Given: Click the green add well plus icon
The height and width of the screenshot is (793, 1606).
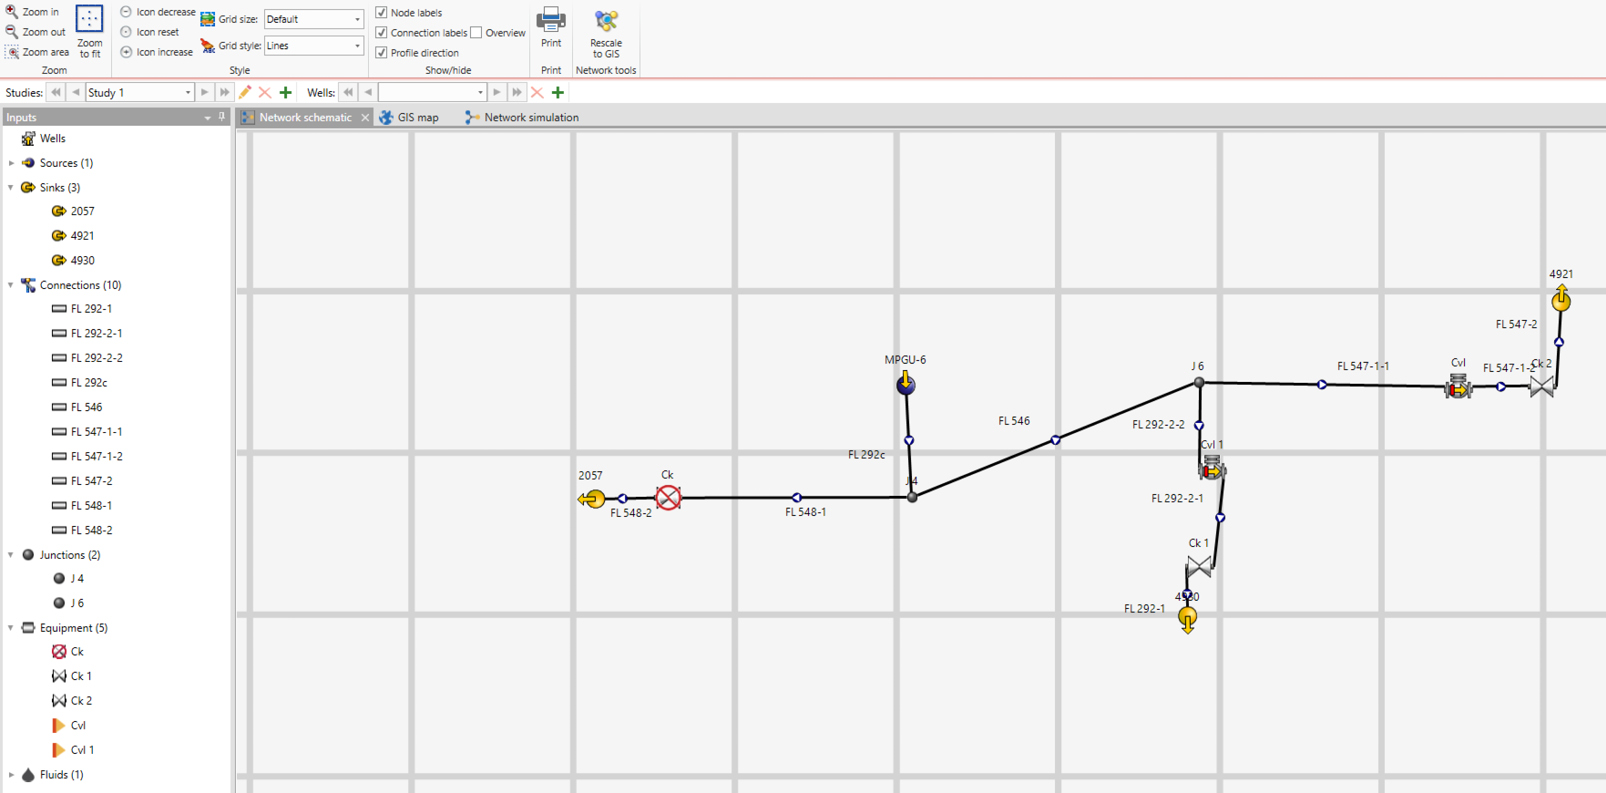Looking at the screenshot, I should click(x=558, y=93).
